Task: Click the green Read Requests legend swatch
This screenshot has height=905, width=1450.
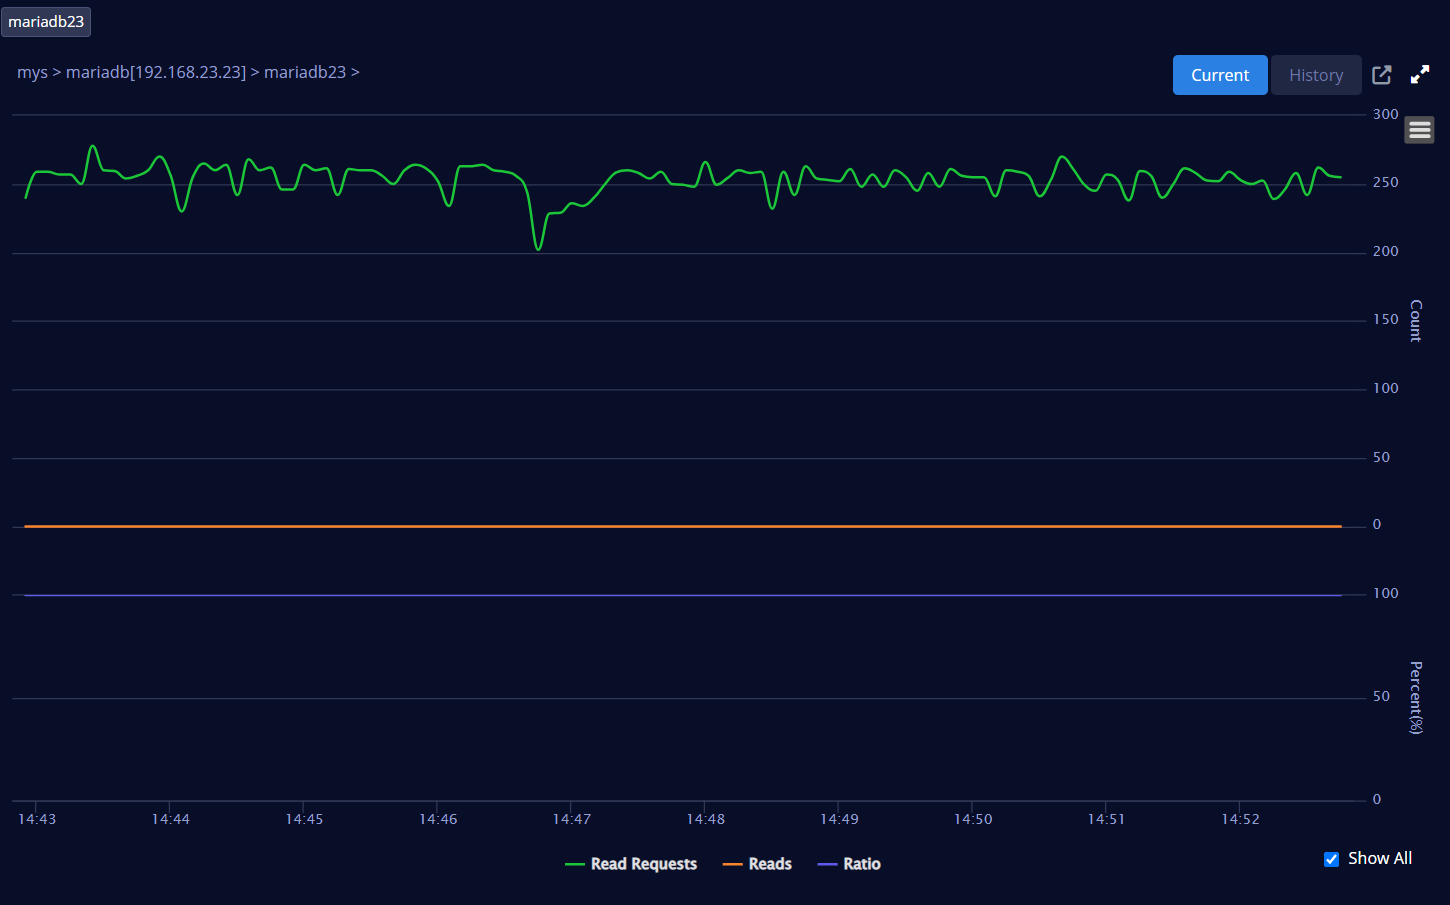Action: (x=575, y=864)
